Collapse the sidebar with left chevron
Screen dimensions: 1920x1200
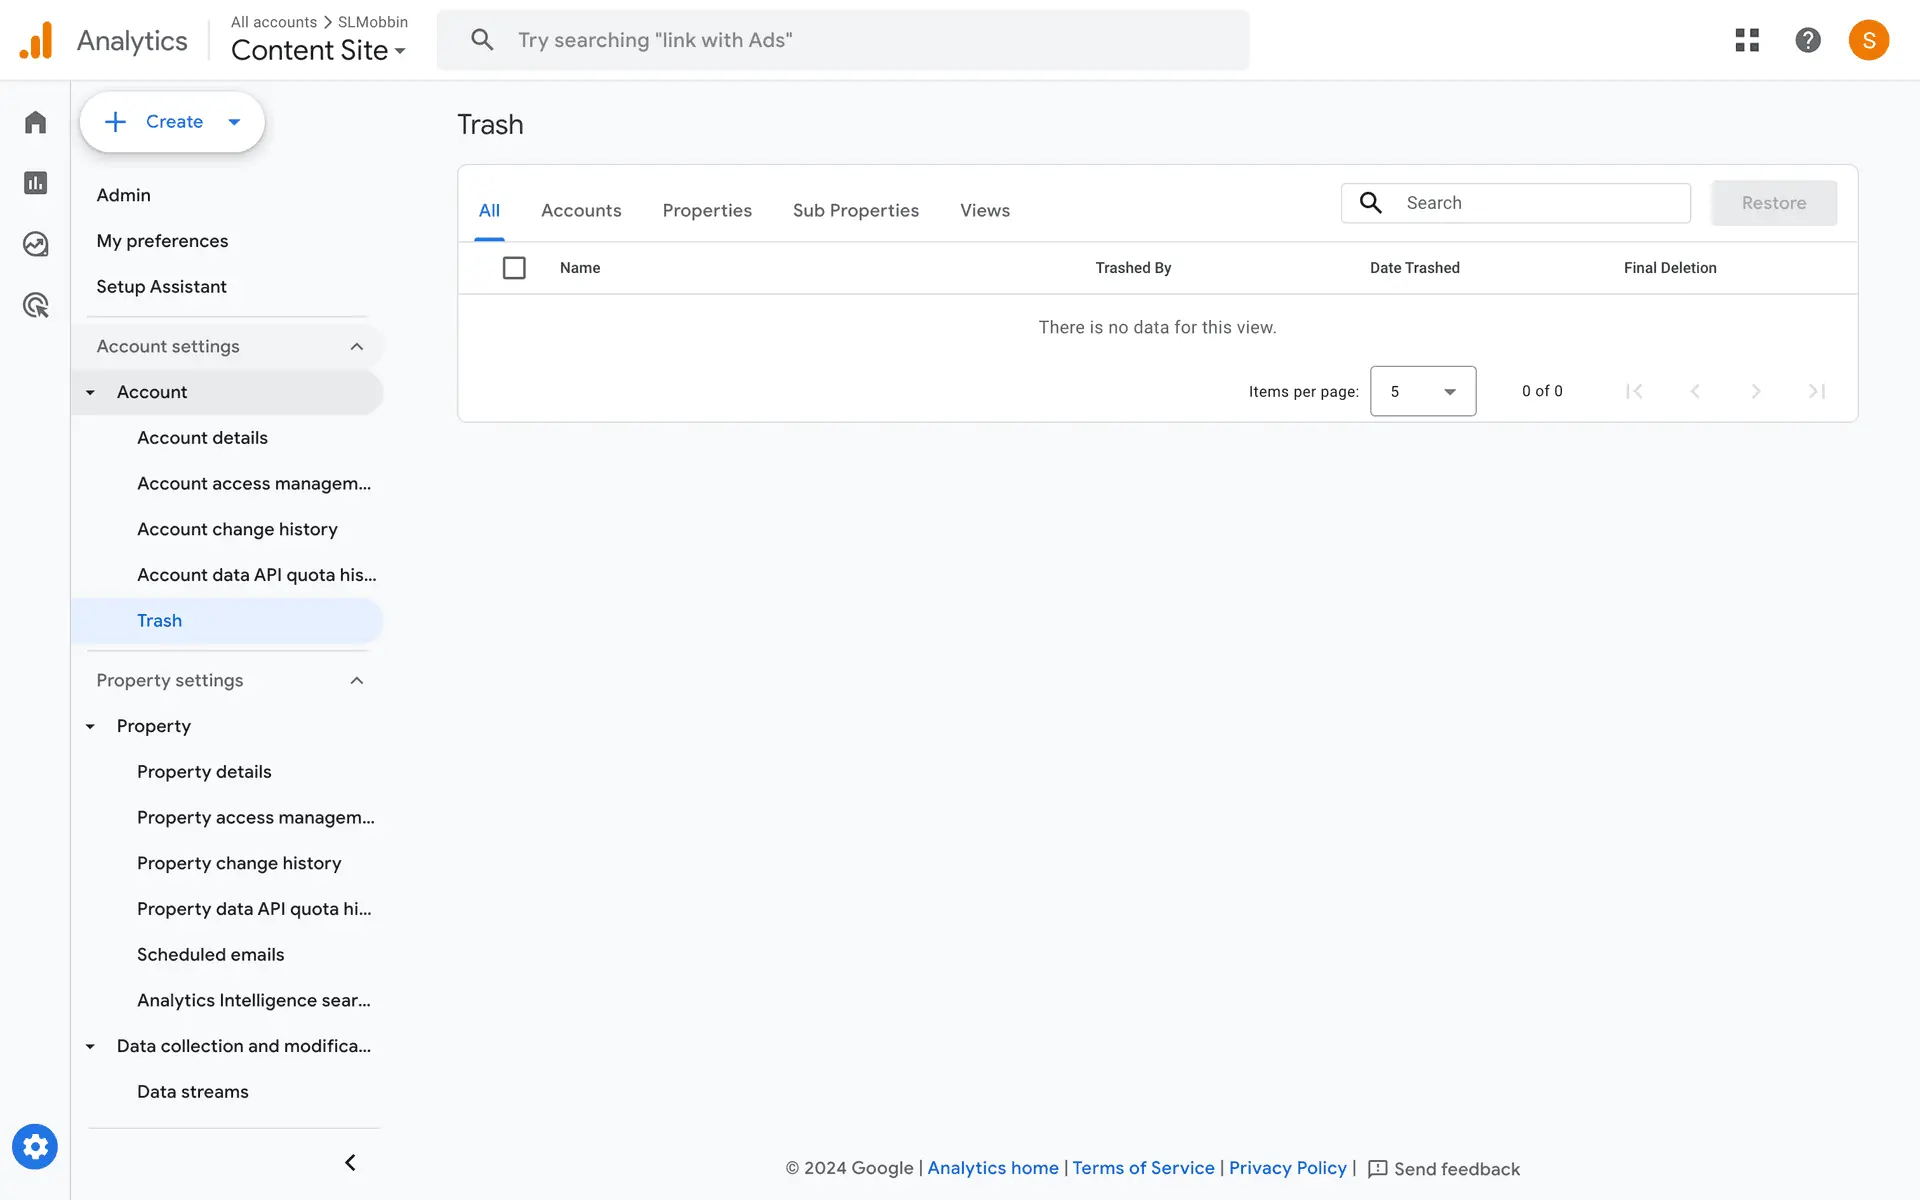[x=350, y=1162]
